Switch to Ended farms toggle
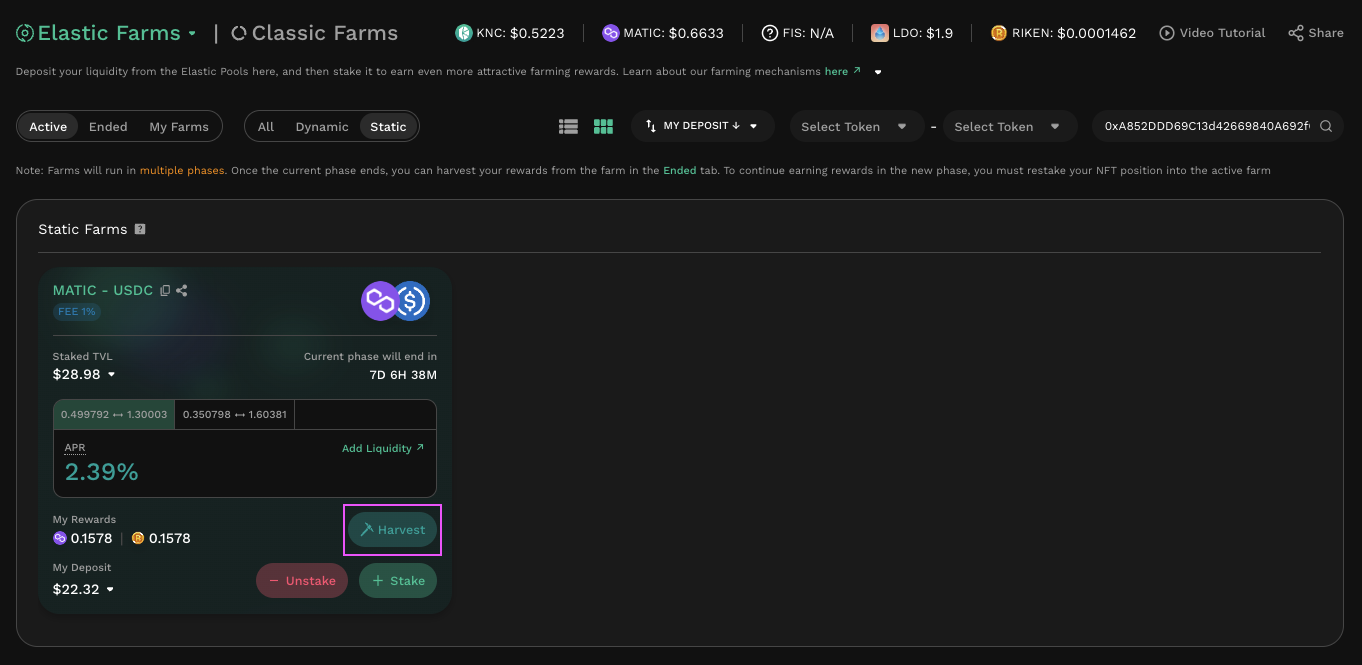This screenshot has width=1362, height=665. pos(108,127)
